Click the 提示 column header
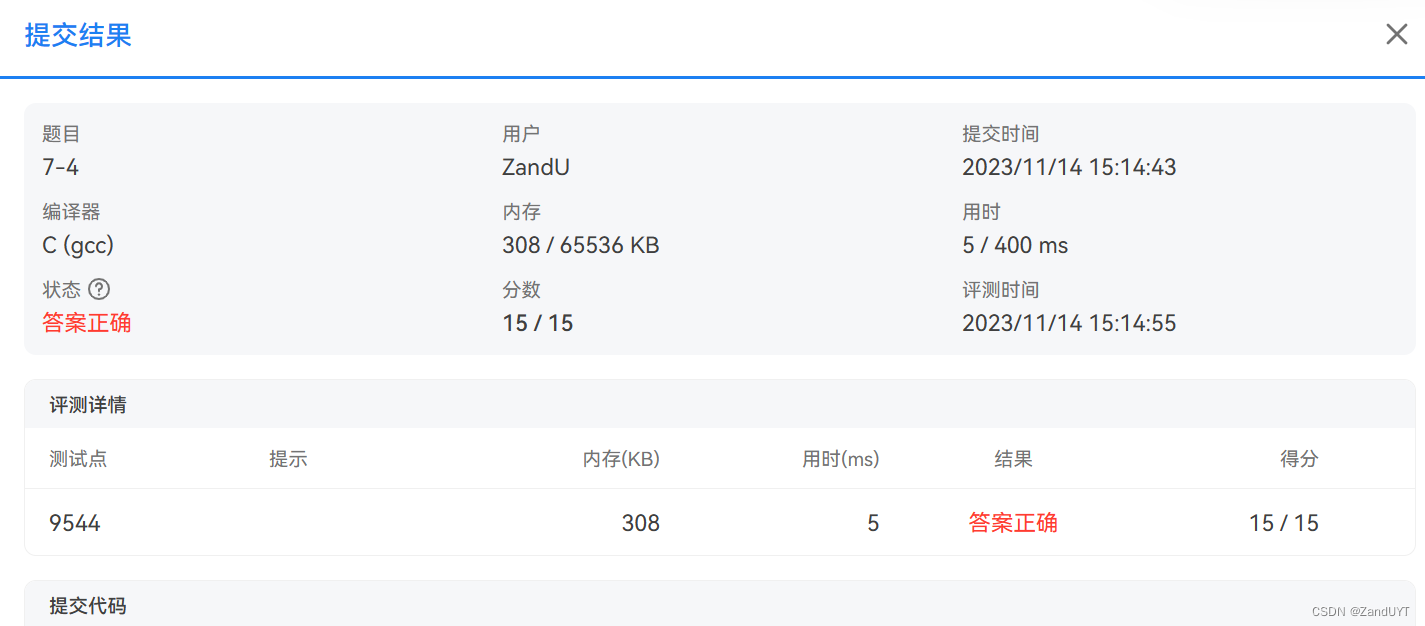 click(288, 459)
